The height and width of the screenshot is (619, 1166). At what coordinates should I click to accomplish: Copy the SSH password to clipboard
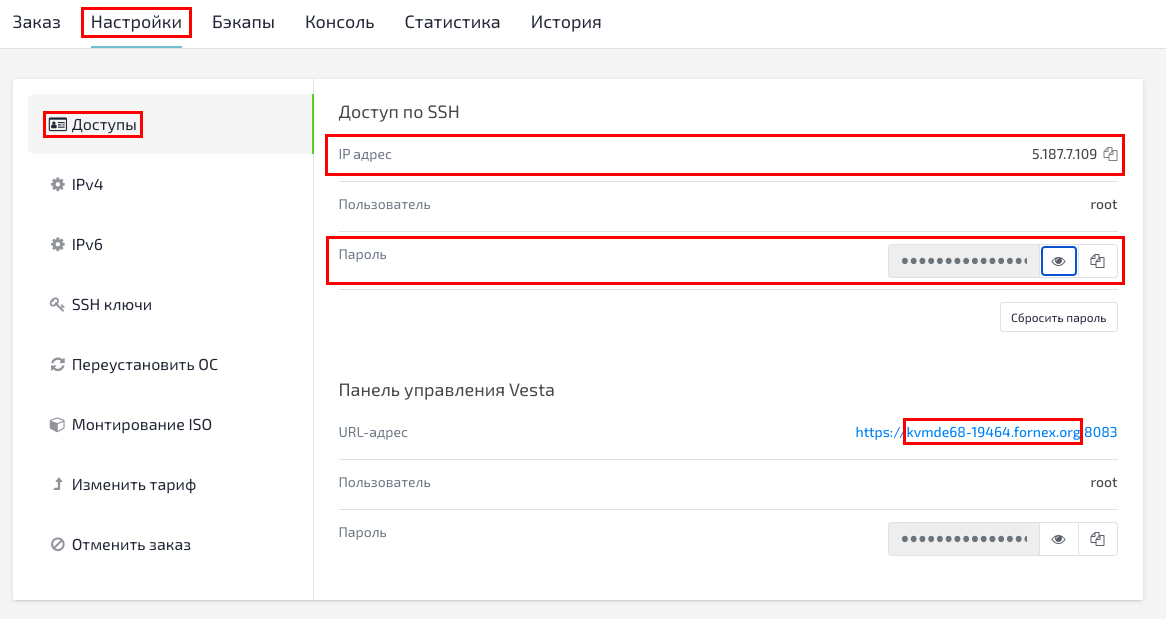click(x=1098, y=261)
